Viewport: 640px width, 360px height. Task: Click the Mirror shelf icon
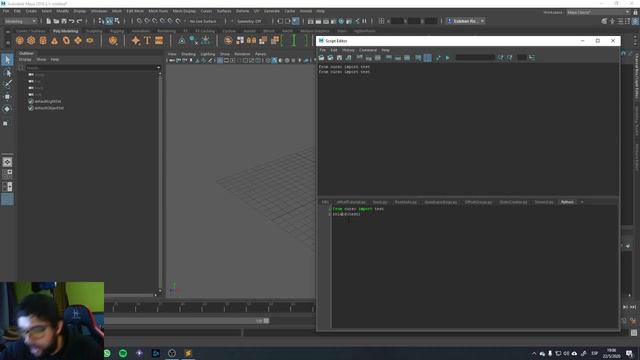point(251,40)
